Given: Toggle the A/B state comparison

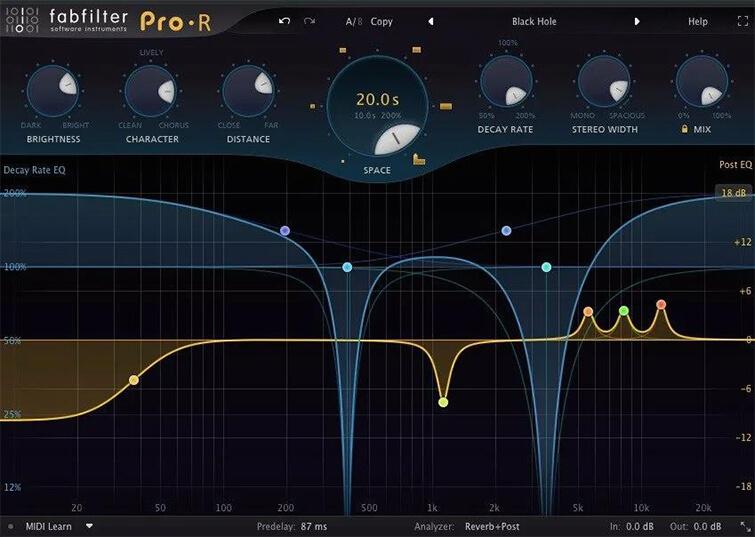Looking at the screenshot, I should click(354, 22).
